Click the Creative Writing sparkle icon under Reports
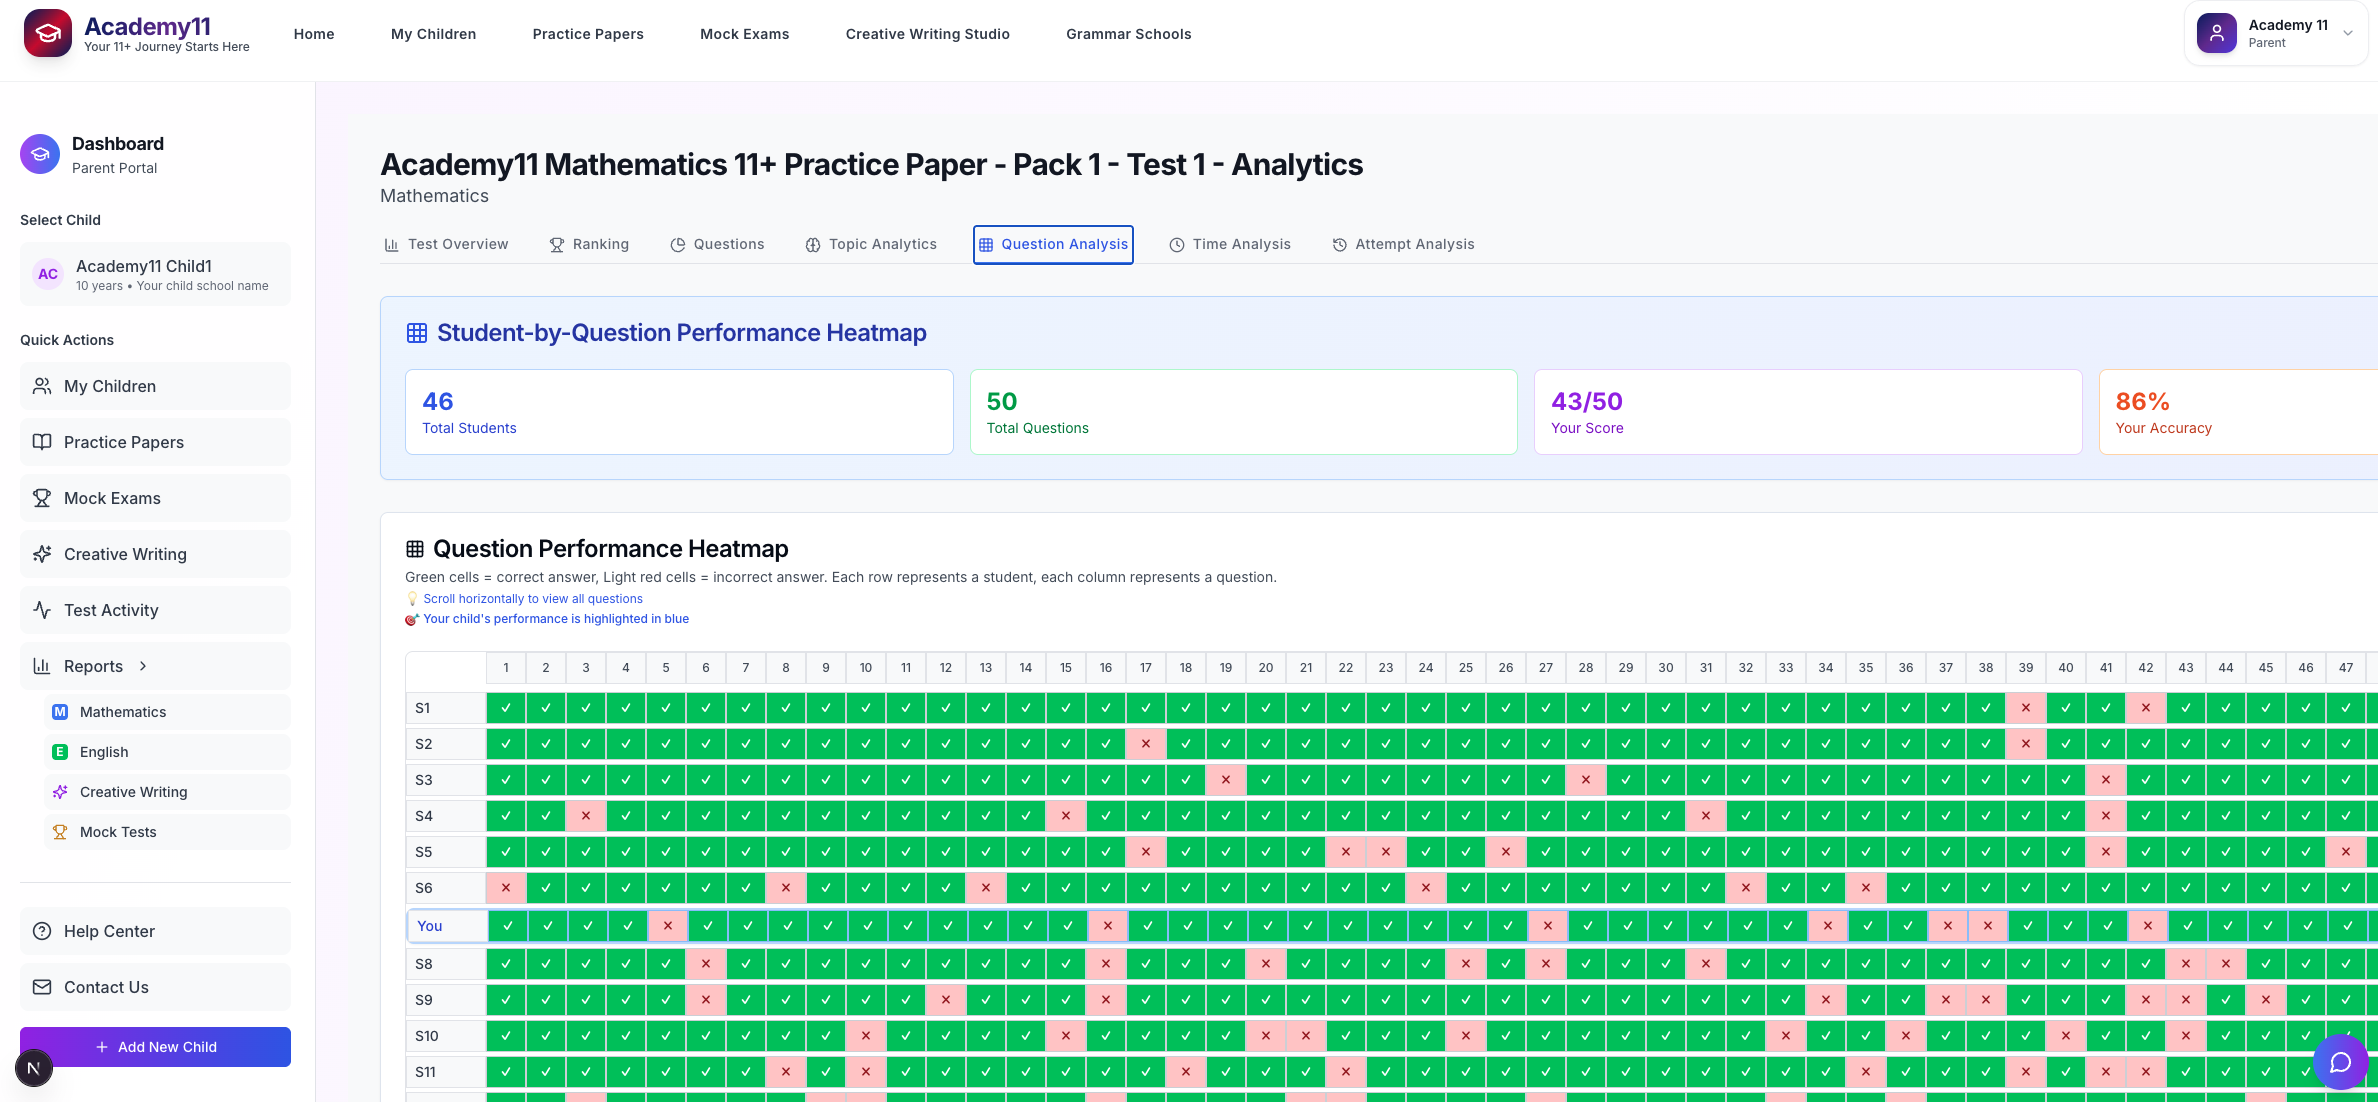 tap(60, 792)
